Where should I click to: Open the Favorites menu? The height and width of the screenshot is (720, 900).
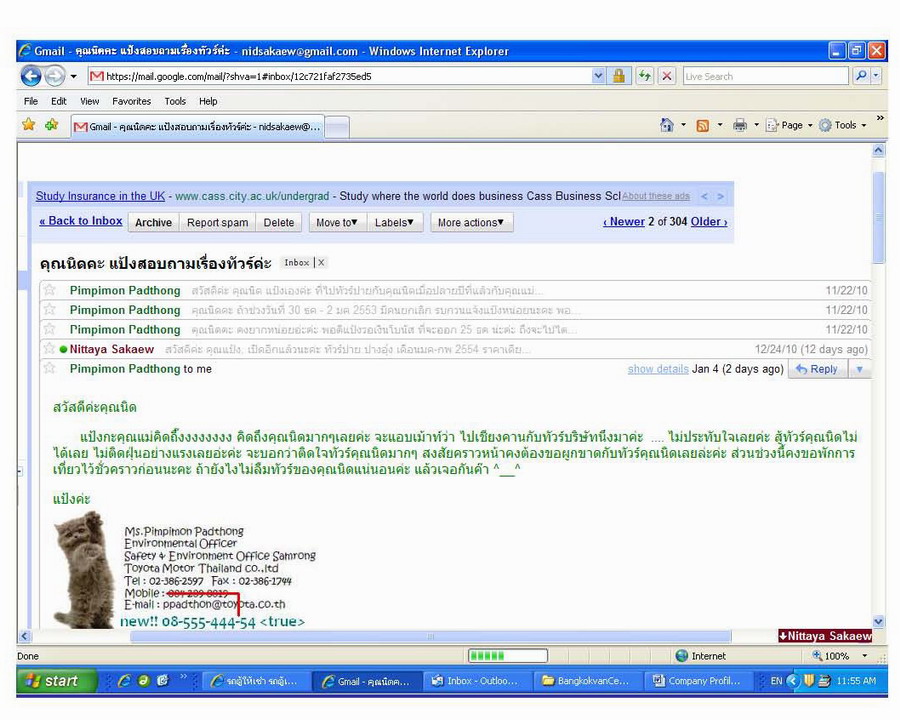(131, 101)
